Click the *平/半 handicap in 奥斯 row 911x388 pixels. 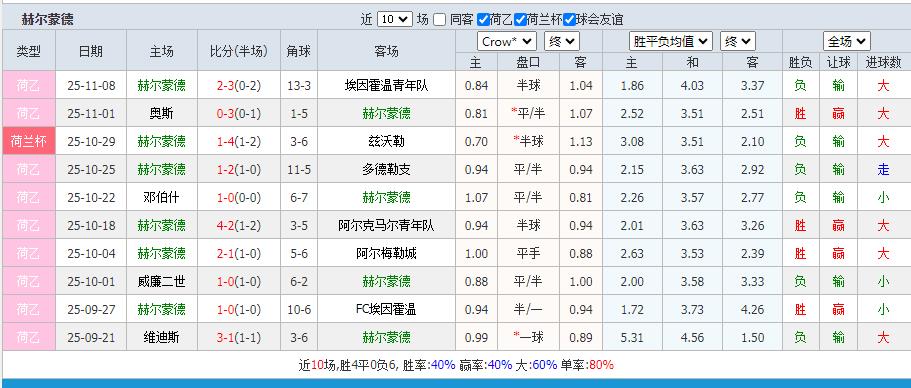528,114
